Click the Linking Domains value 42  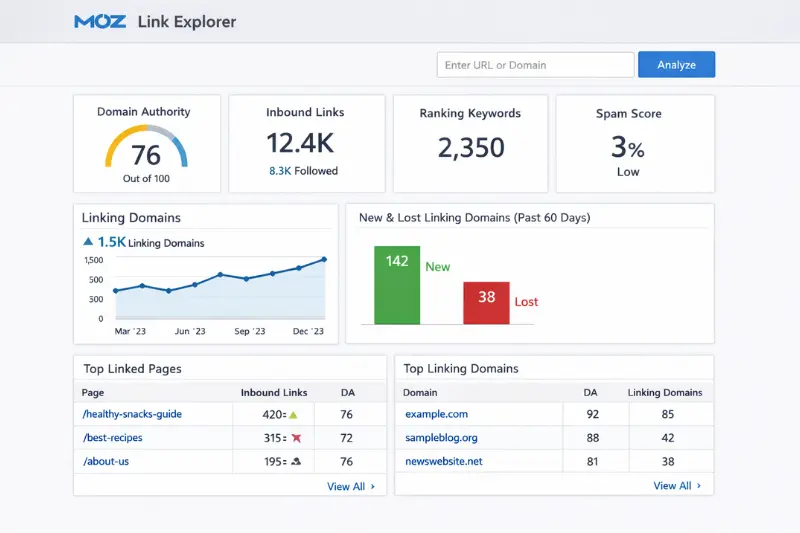click(668, 438)
